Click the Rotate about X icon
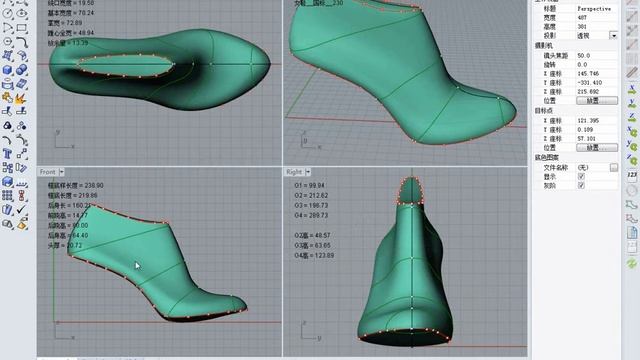 tap(632, 132)
